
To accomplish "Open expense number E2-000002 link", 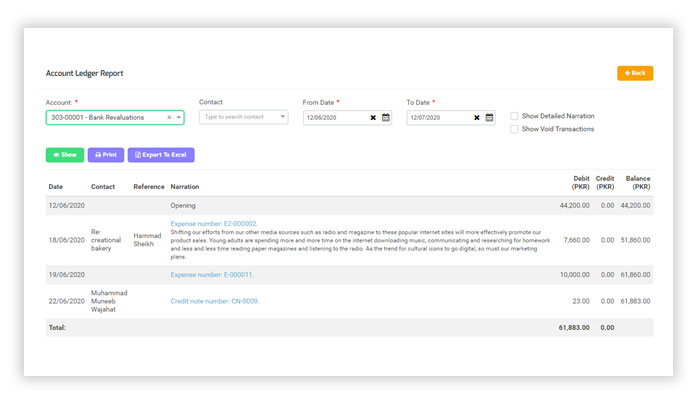I will tap(214, 224).
